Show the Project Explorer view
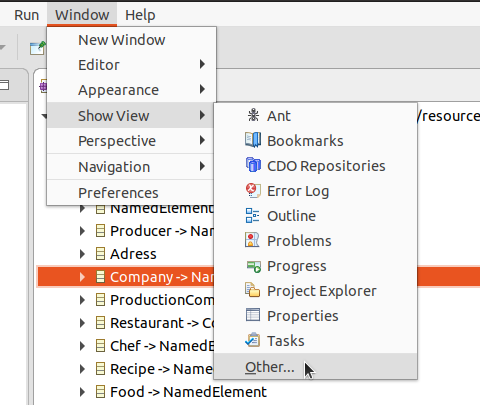This screenshot has height=405, width=480. (316, 291)
